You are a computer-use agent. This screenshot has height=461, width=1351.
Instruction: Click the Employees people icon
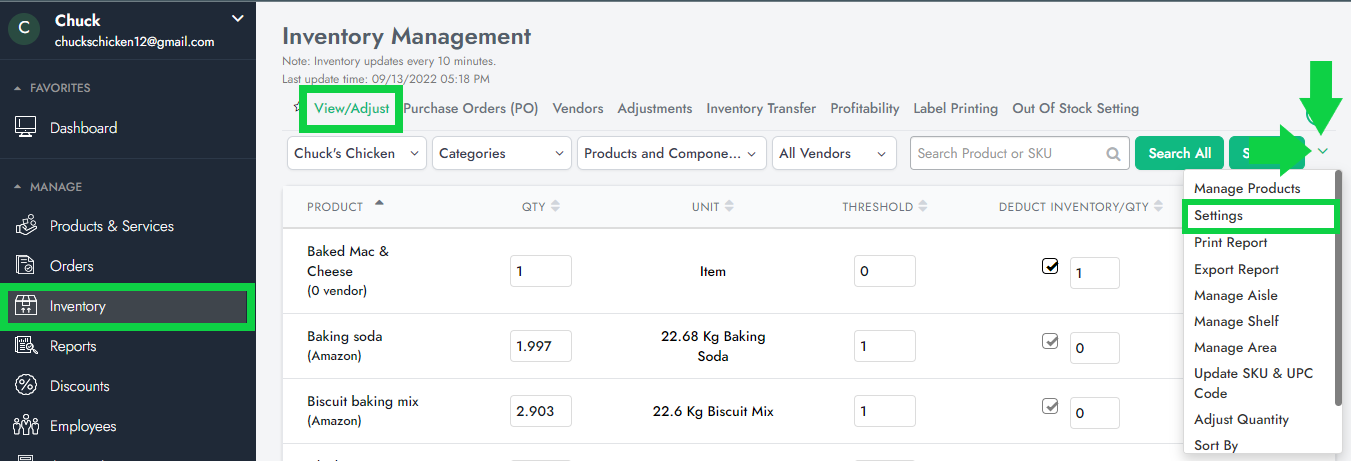[x=26, y=426]
